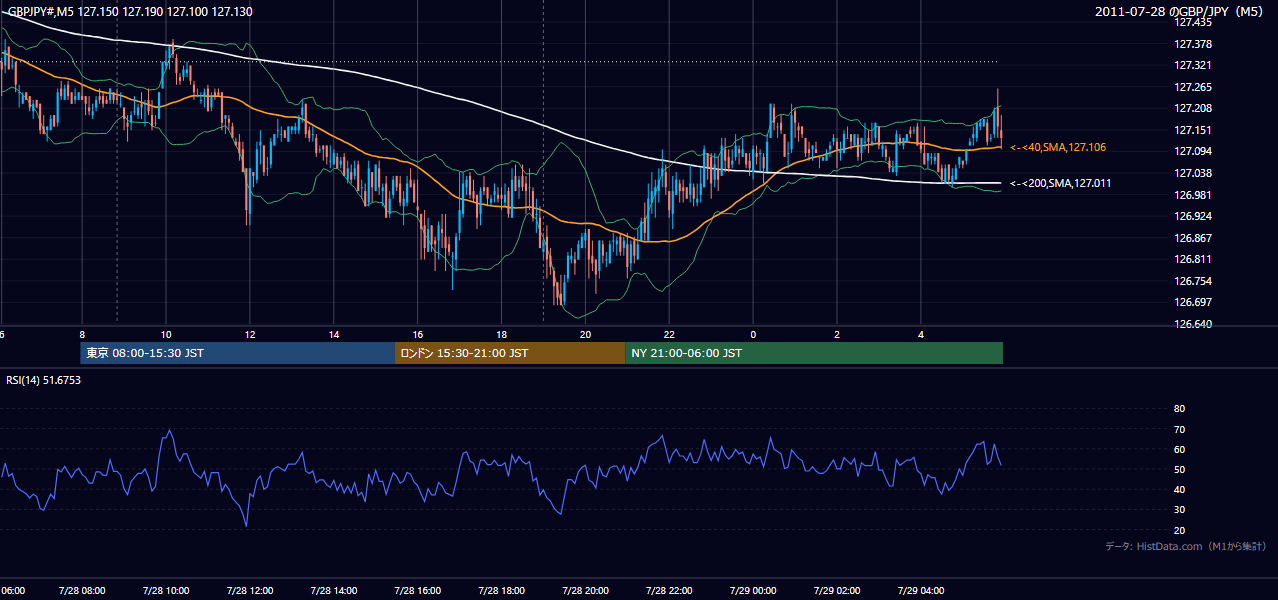This screenshot has width=1278, height=600.
Task: Open the データ: HistData.com source credit
Action: 1185,546
